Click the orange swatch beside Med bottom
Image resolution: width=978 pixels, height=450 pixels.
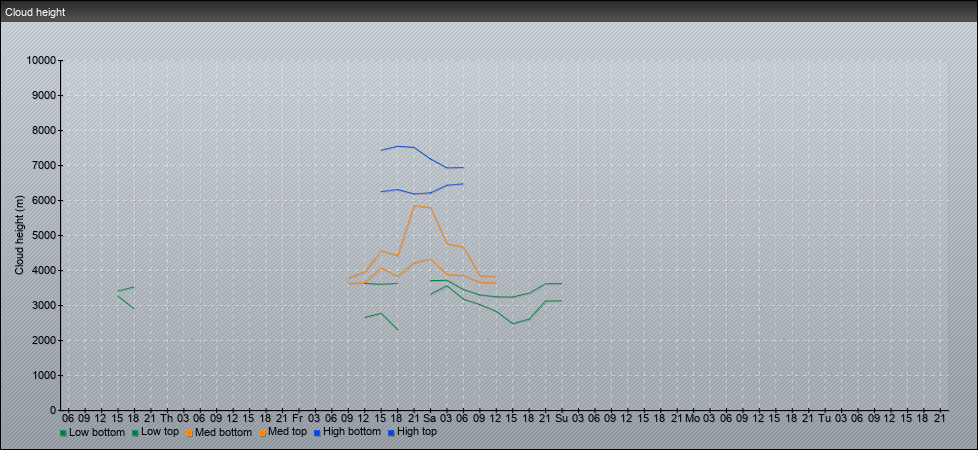point(190,433)
